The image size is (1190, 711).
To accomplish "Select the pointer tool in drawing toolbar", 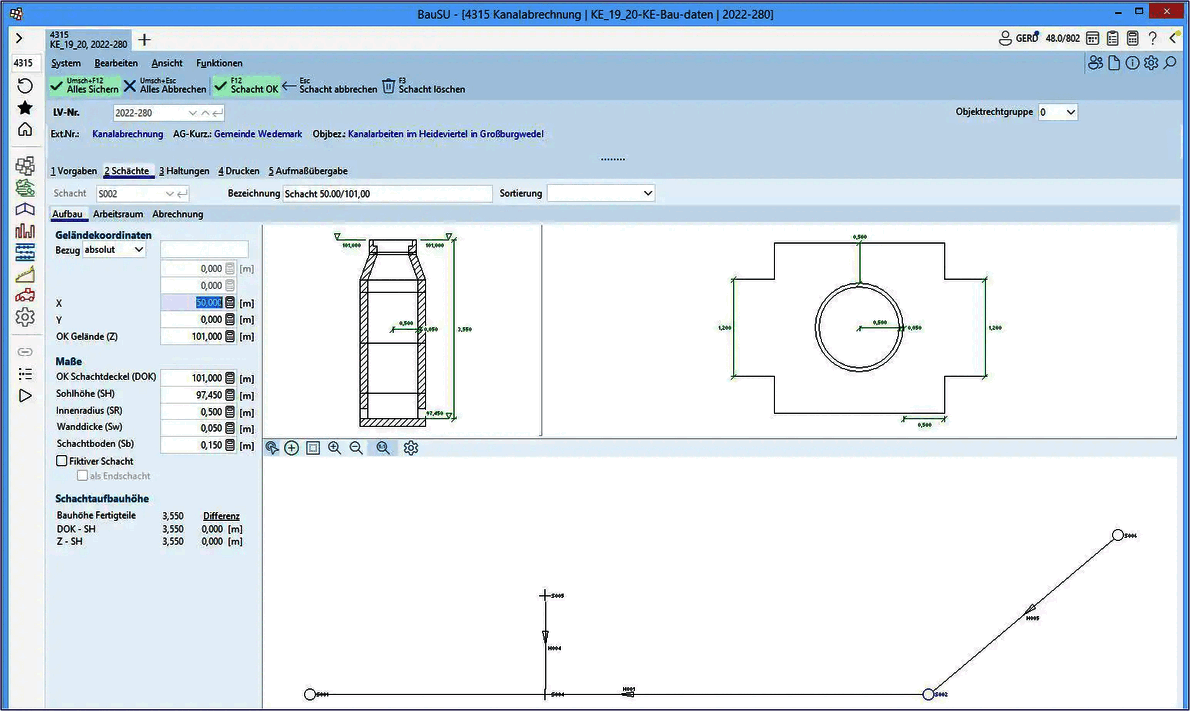I will point(272,448).
